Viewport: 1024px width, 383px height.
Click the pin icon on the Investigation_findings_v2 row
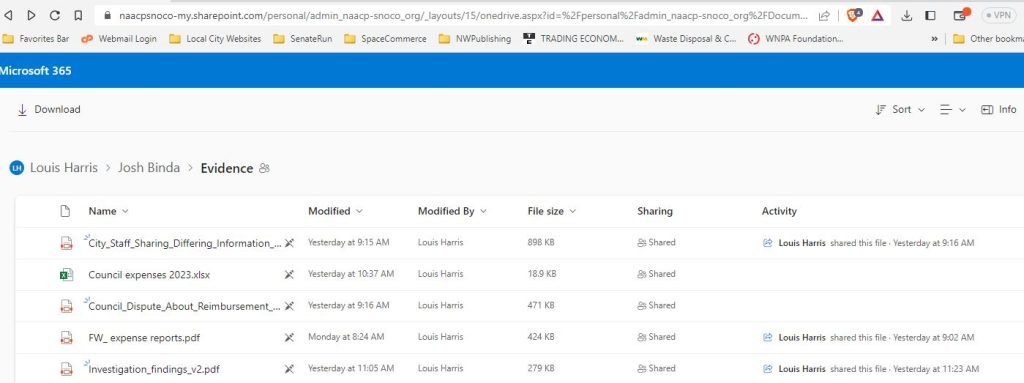(289, 369)
